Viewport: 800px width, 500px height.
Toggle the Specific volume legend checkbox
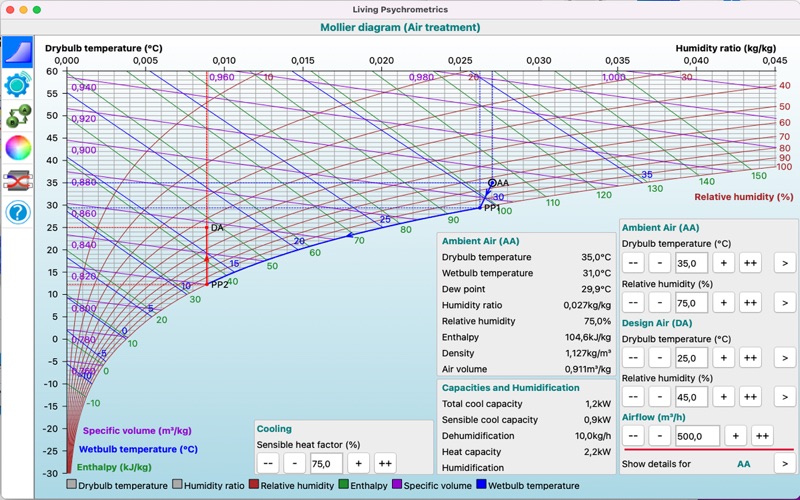(x=397, y=484)
